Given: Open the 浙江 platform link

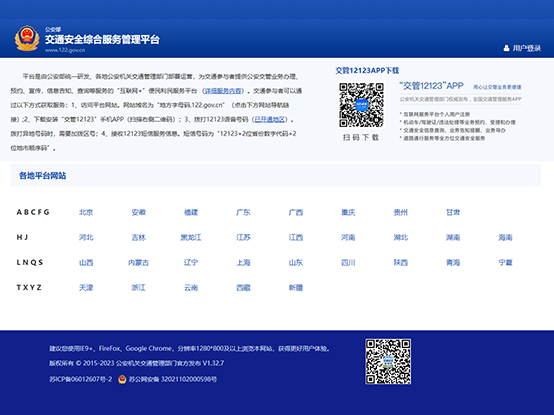Looking at the screenshot, I should [x=138, y=287].
